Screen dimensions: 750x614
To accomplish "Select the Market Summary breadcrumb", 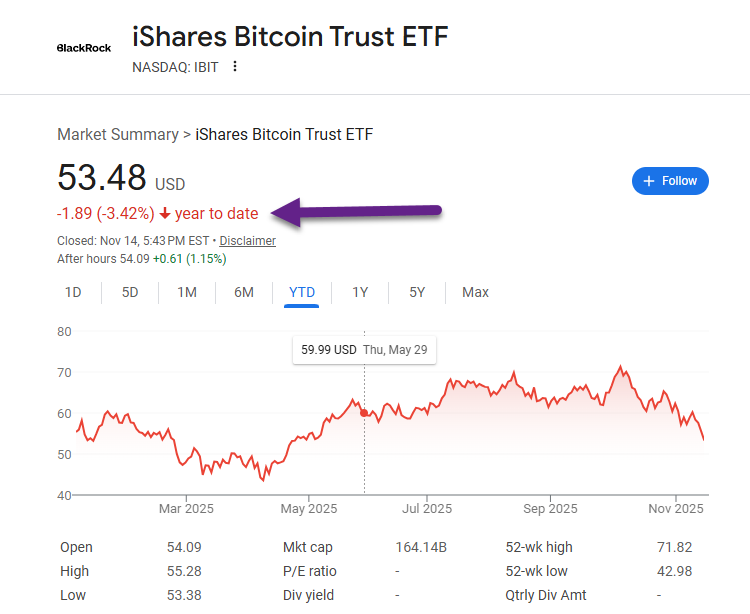I will point(116,135).
